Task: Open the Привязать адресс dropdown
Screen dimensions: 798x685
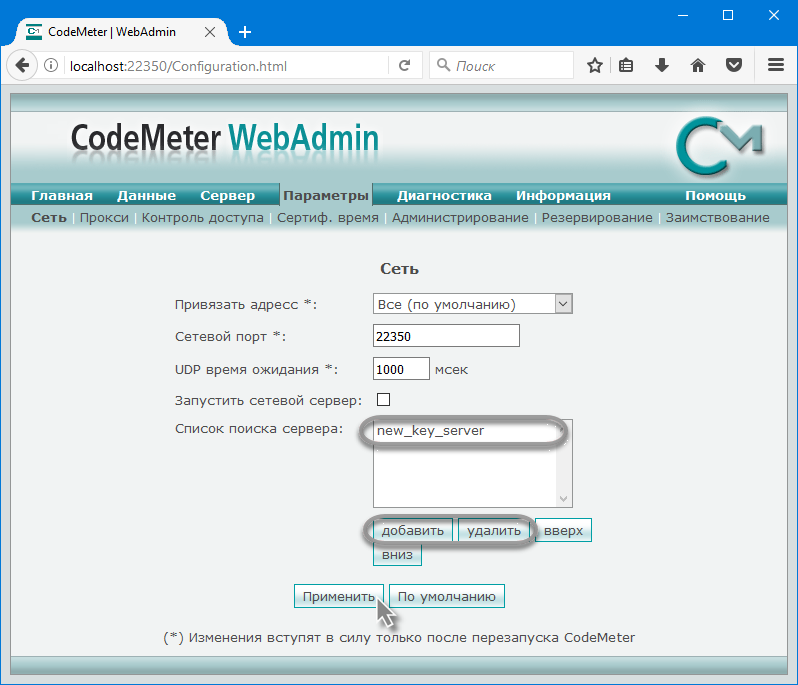Action: [x=473, y=304]
